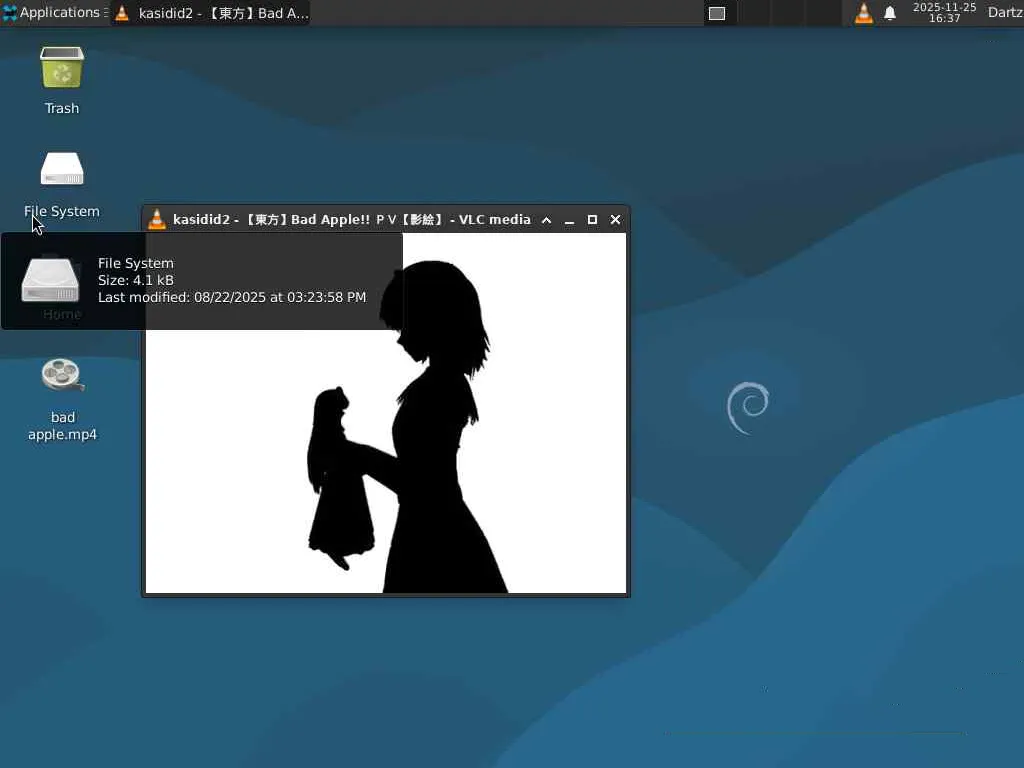1024x768 pixels.
Task: Maximize the VLC media window
Action: point(592,220)
